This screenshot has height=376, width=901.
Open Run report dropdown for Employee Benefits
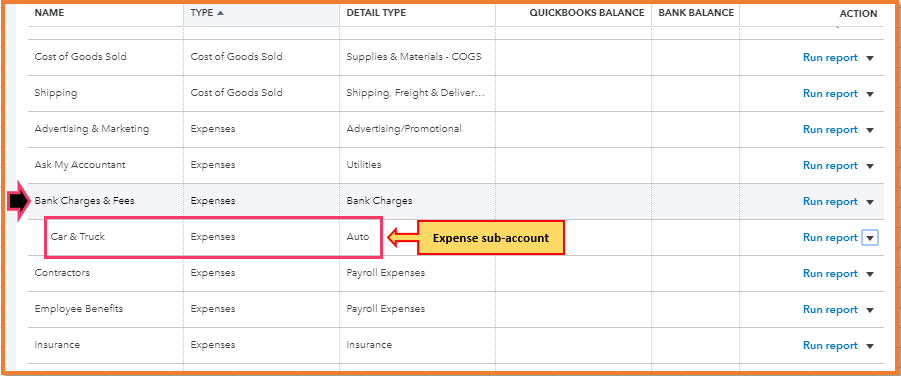869,310
